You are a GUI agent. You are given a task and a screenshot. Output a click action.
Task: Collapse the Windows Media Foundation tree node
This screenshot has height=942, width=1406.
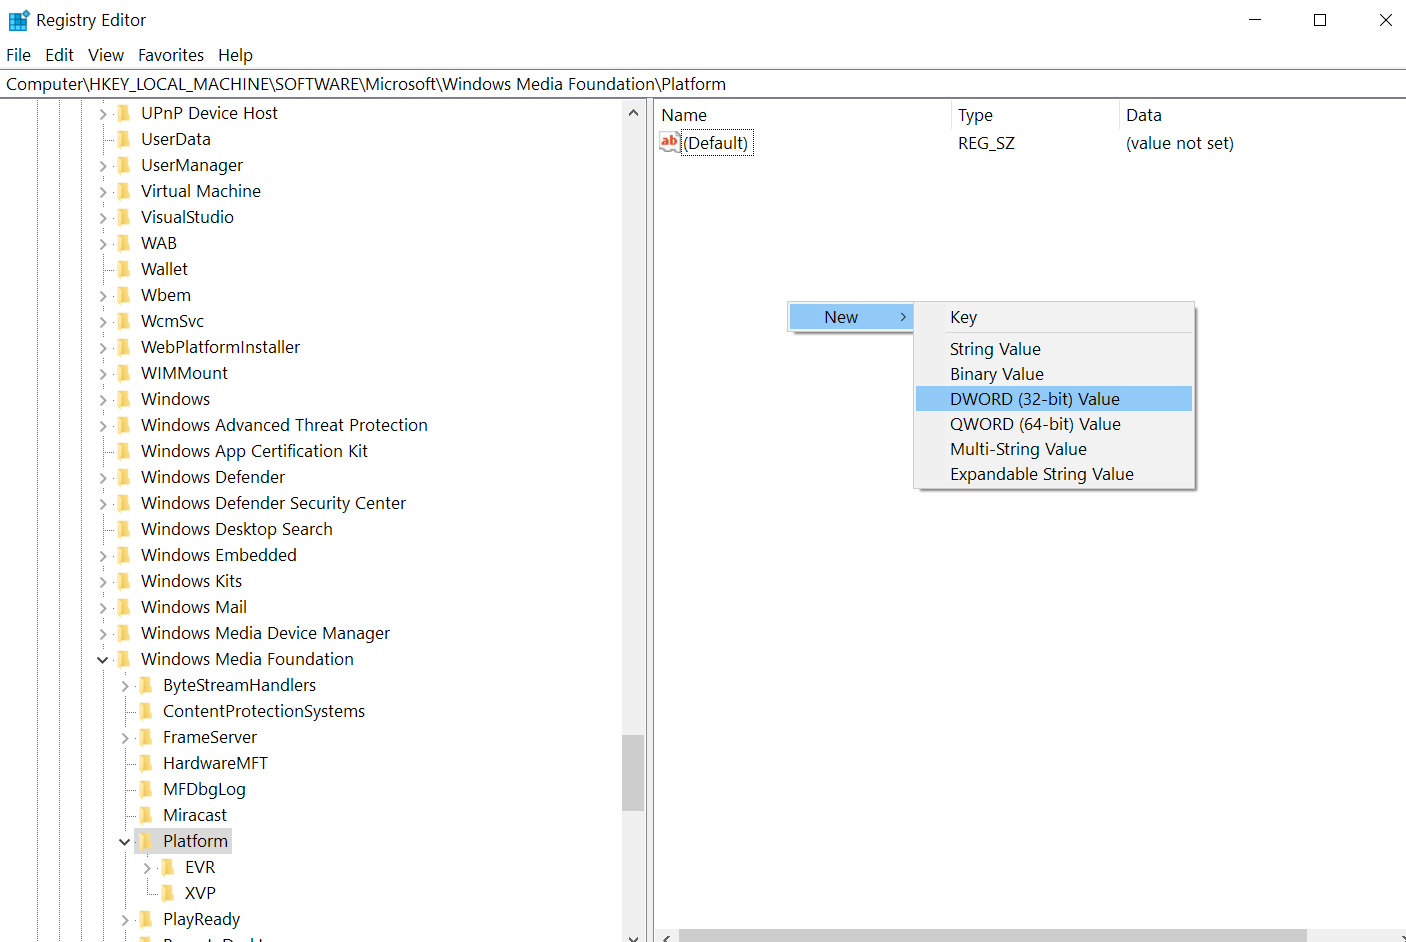[102, 660]
